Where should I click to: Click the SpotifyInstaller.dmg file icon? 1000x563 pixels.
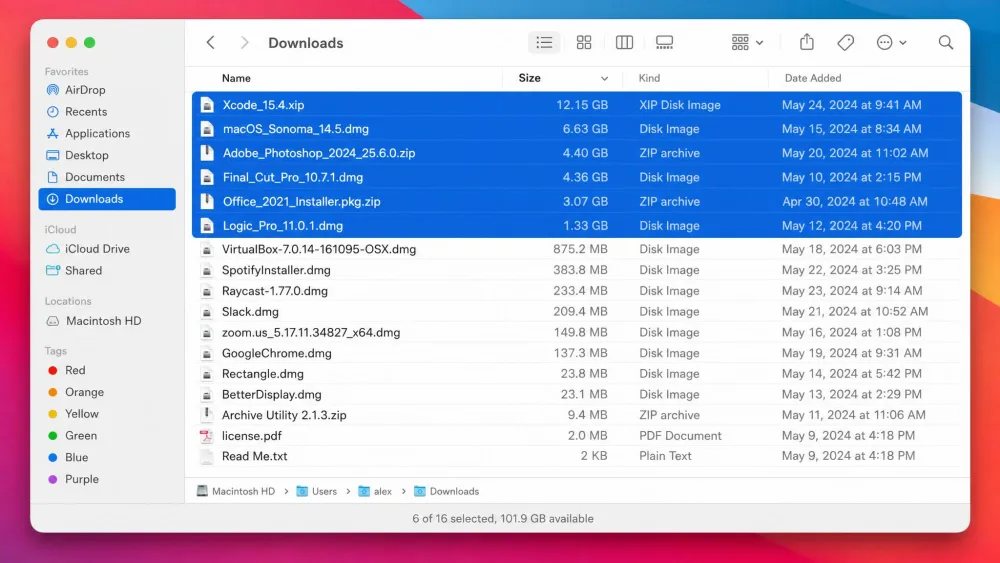click(x=207, y=270)
